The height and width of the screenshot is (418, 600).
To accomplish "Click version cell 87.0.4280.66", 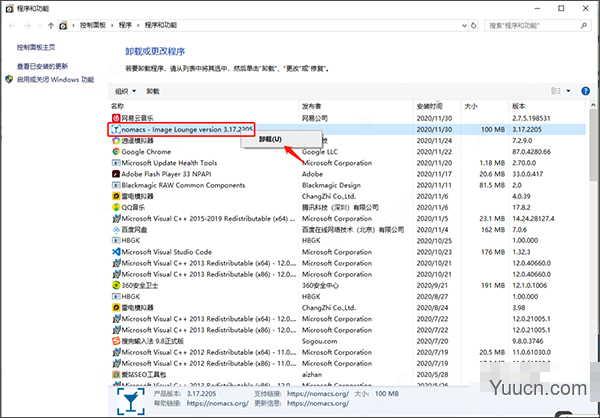I will (532, 152).
